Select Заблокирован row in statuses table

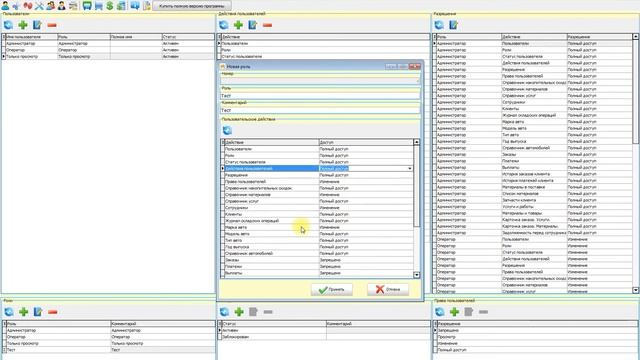point(324,337)
